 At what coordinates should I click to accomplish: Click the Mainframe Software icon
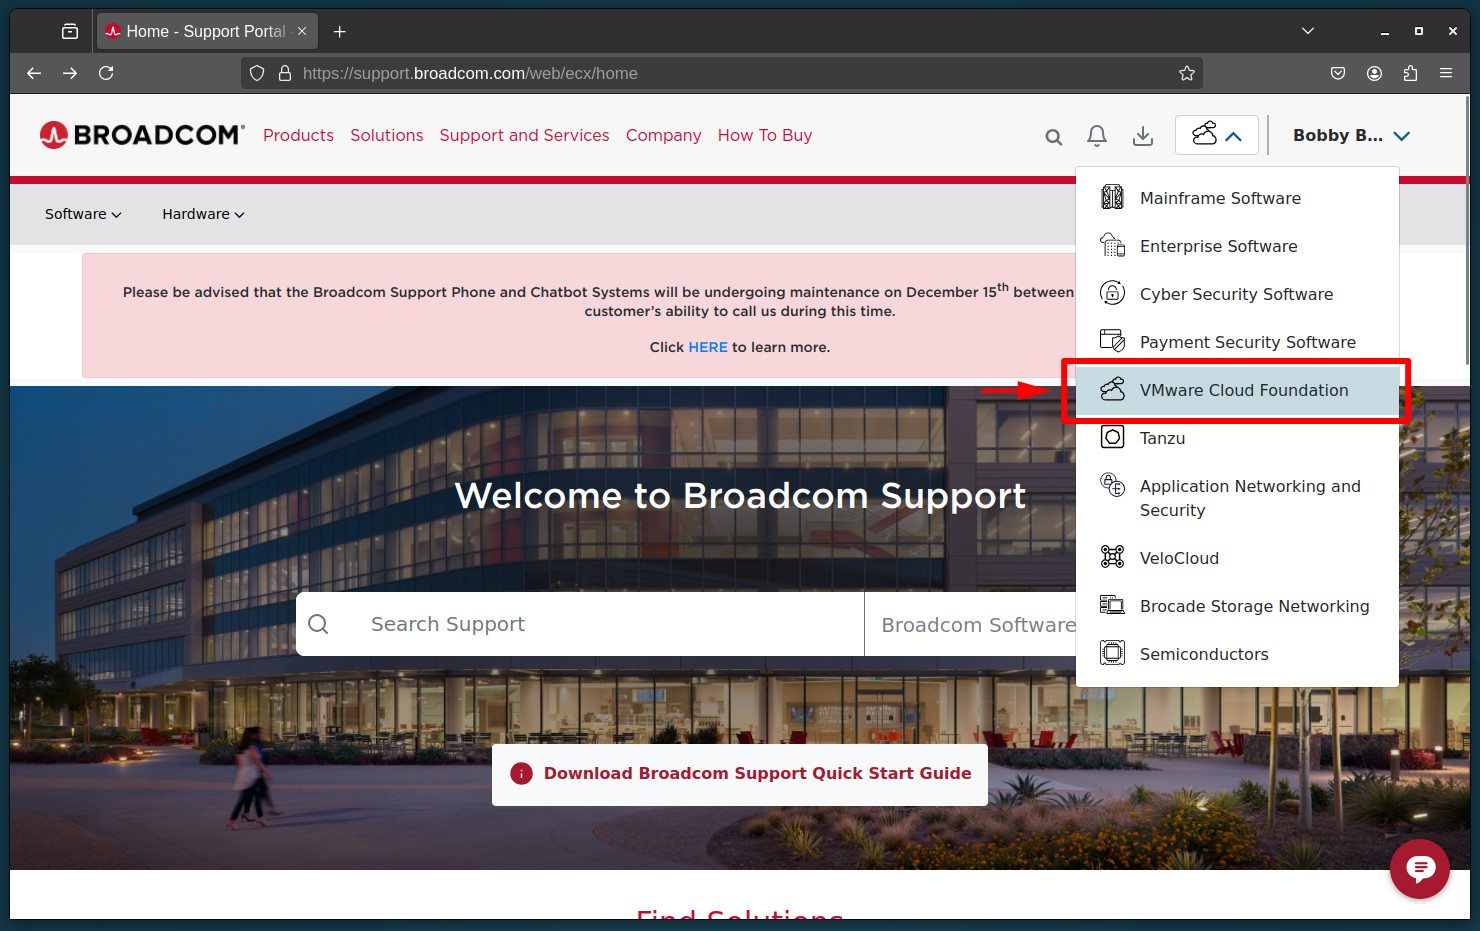(1112, 197)
